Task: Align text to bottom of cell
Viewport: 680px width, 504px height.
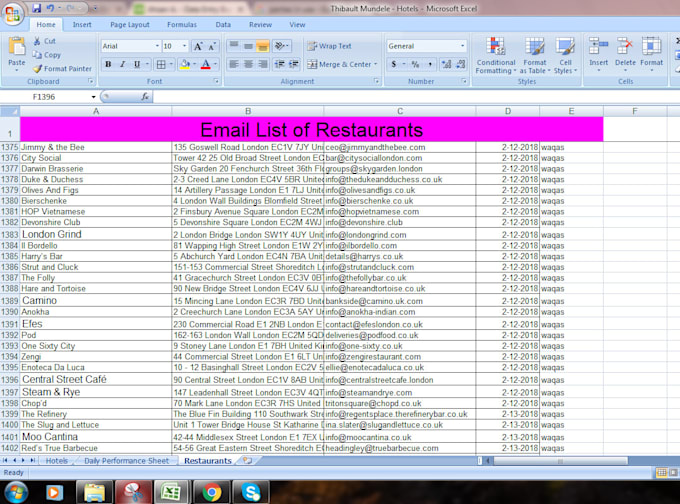Action: 262,46
